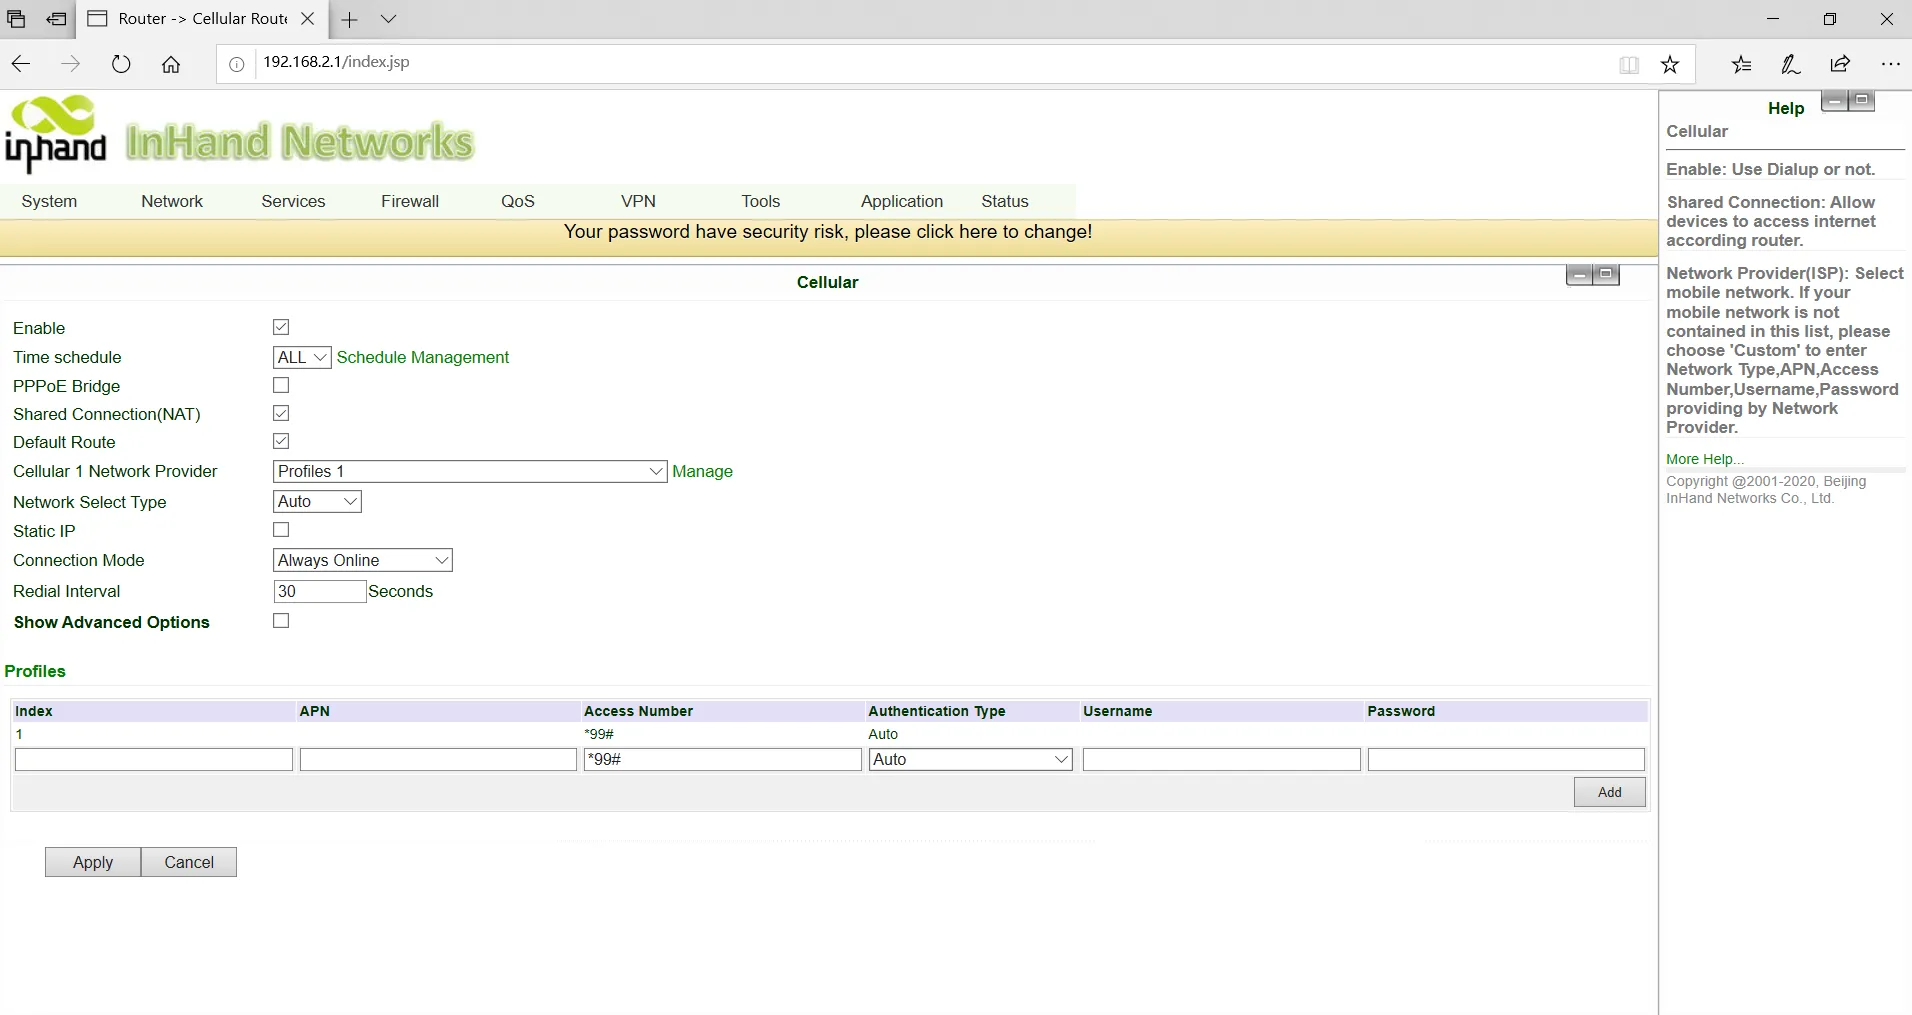Click Add profile button

1610,792
